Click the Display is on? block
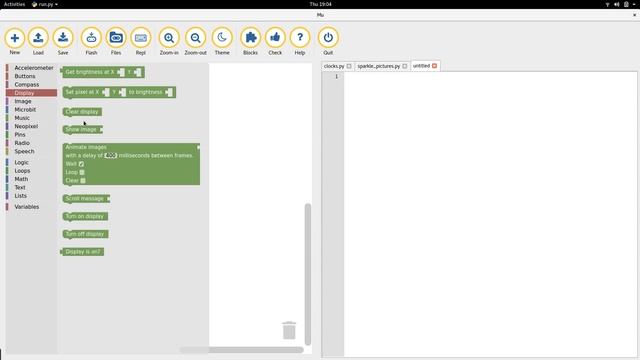Image resolution: width=640 pixels, height=360 pixels. [x=82, y=252]
